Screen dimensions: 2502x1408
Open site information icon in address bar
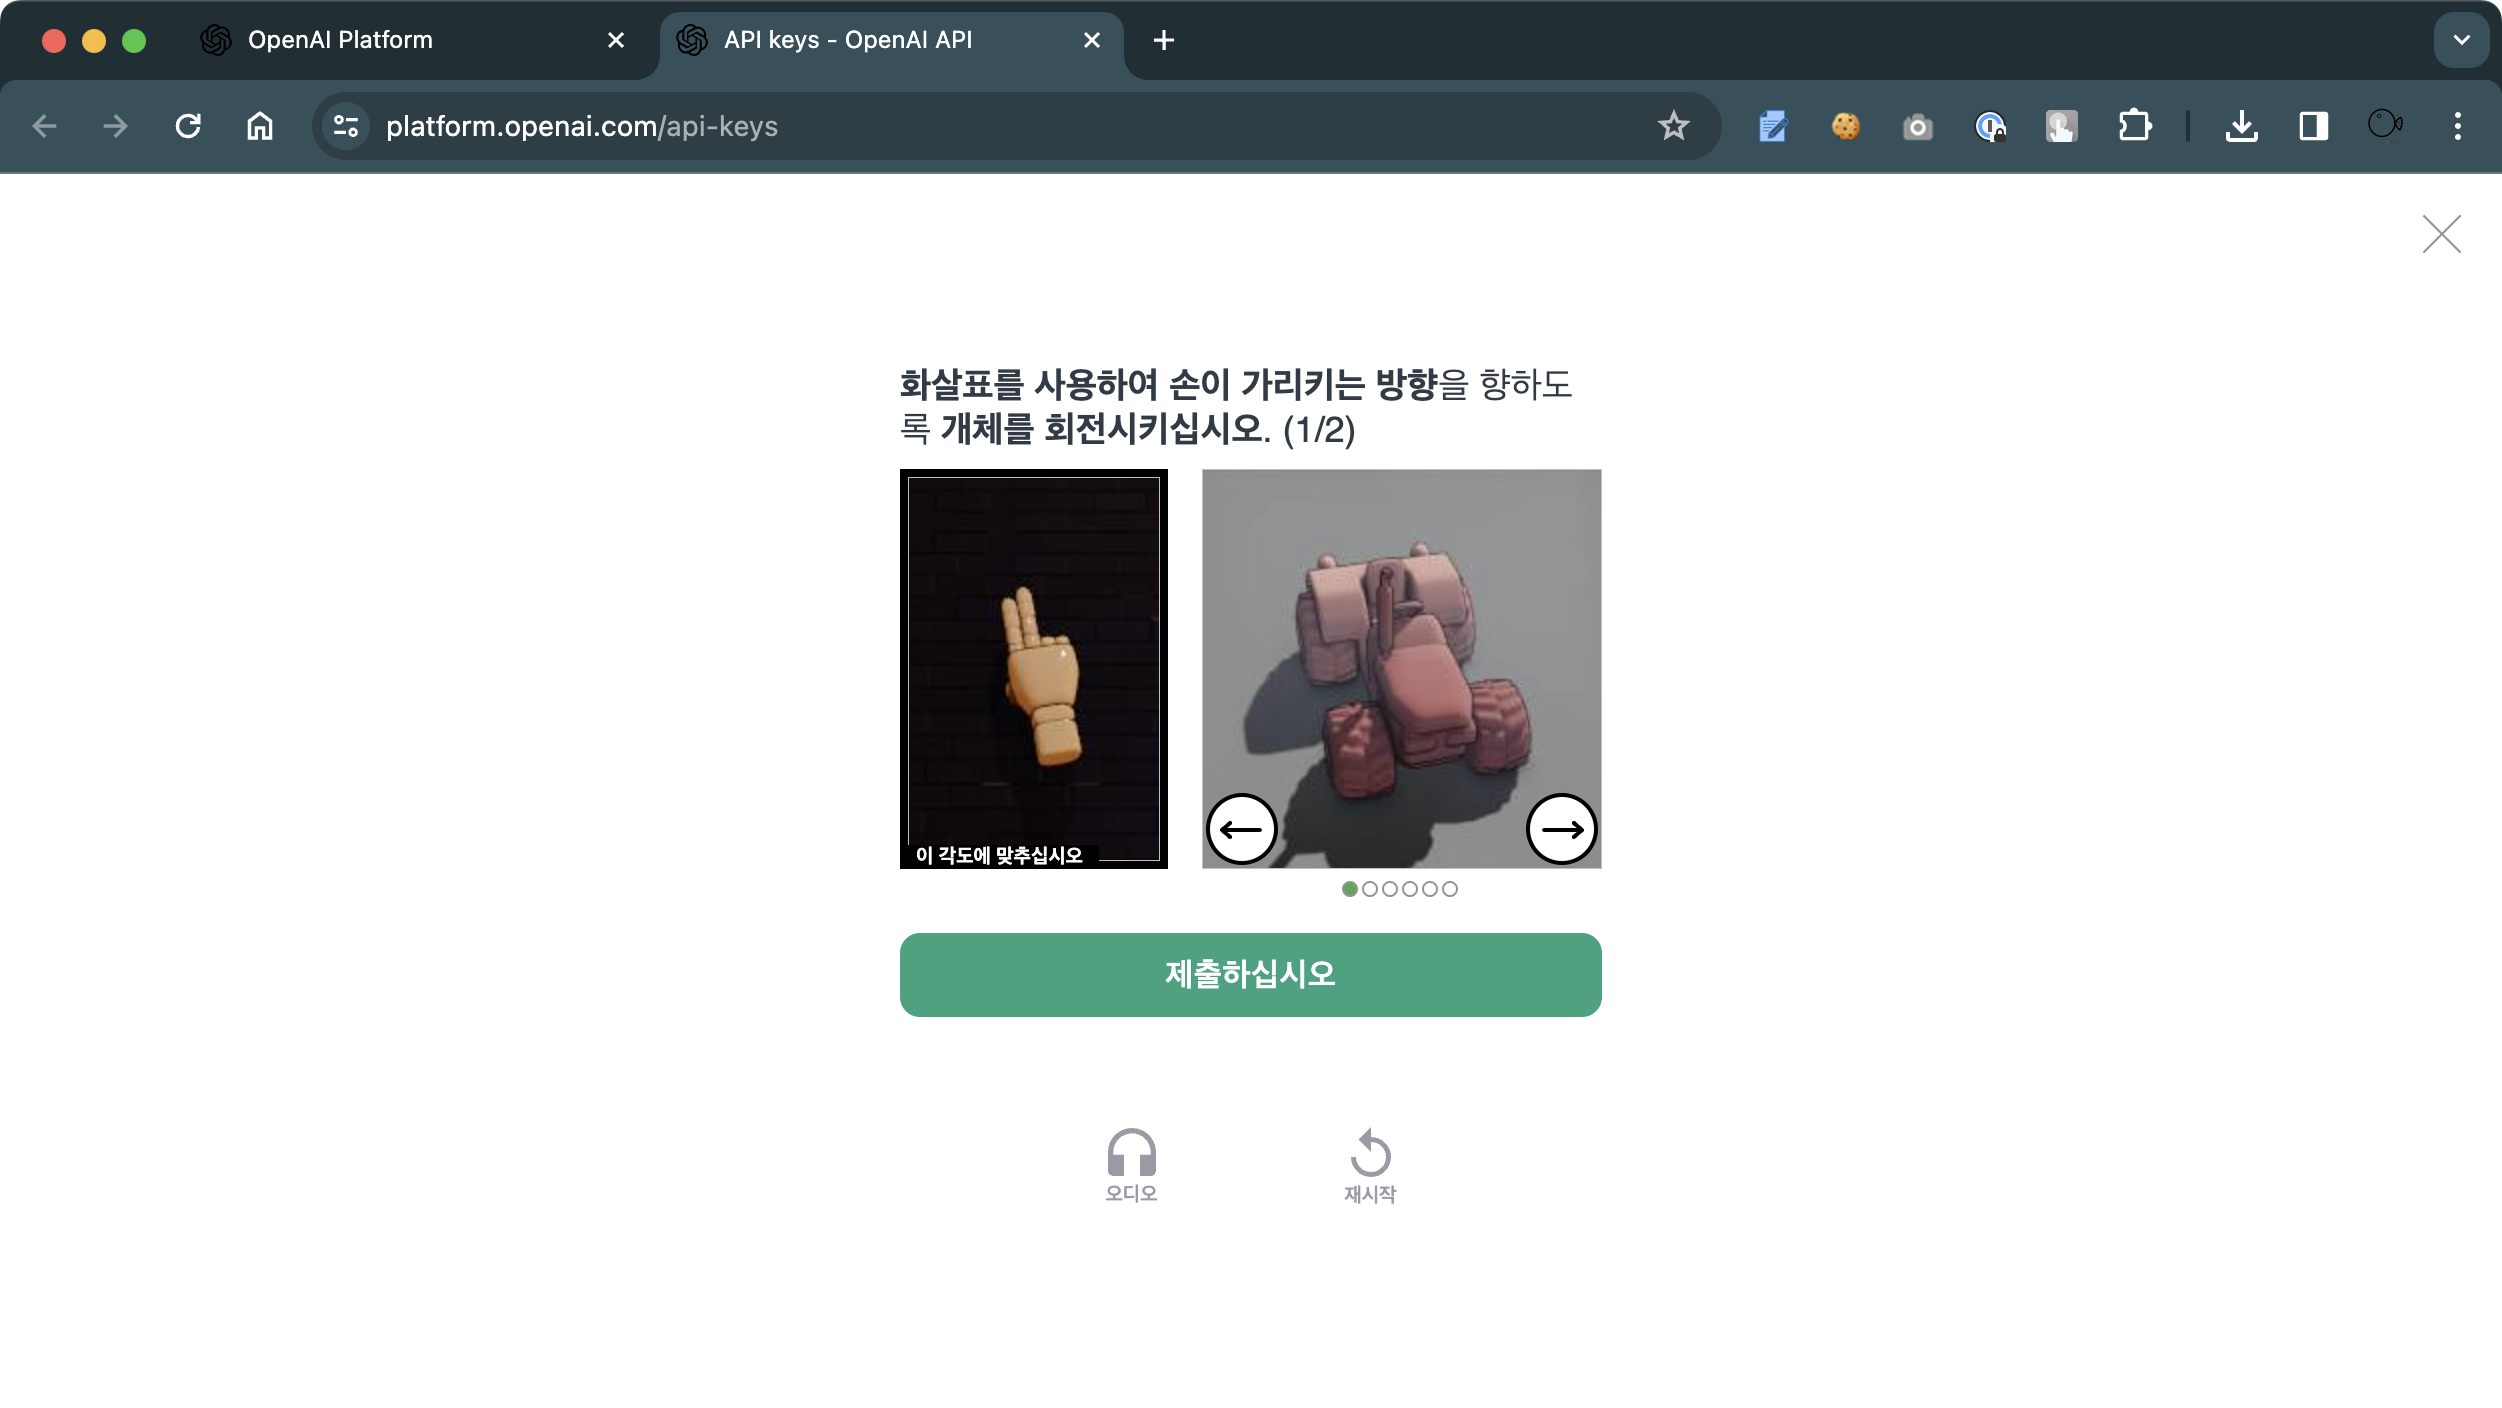346,126
